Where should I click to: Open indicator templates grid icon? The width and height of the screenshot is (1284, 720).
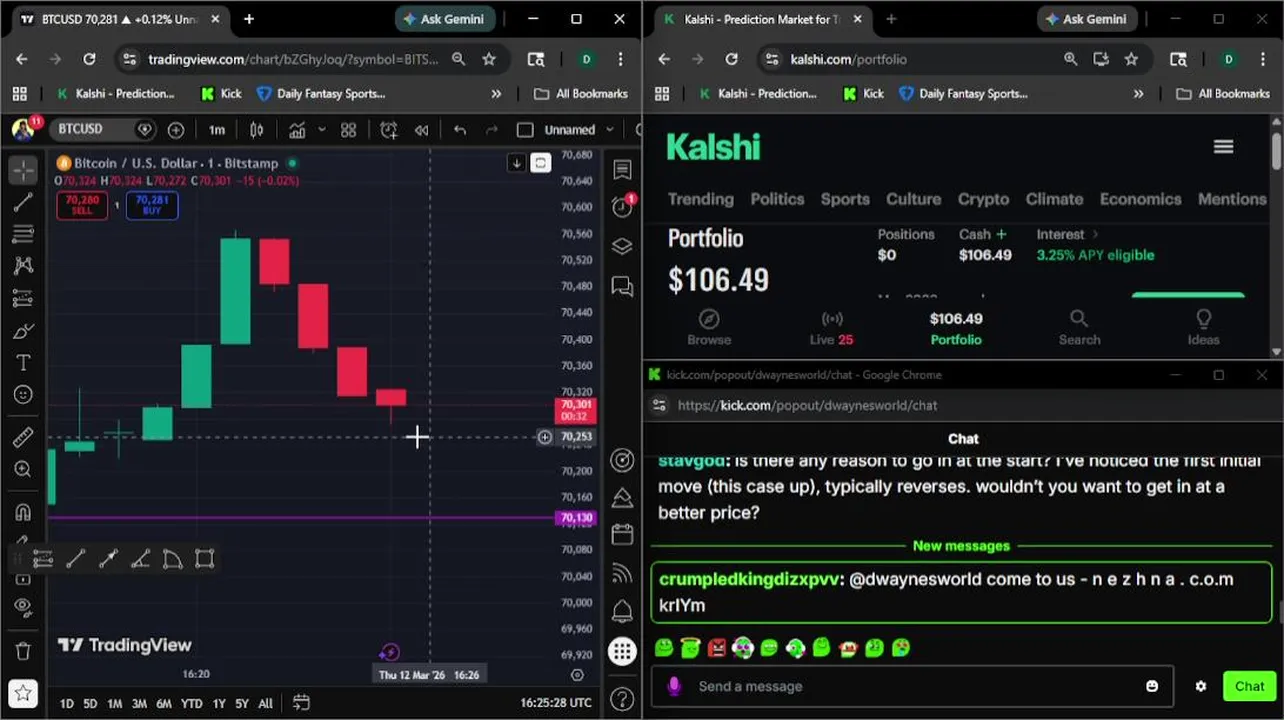coord(348,130)
